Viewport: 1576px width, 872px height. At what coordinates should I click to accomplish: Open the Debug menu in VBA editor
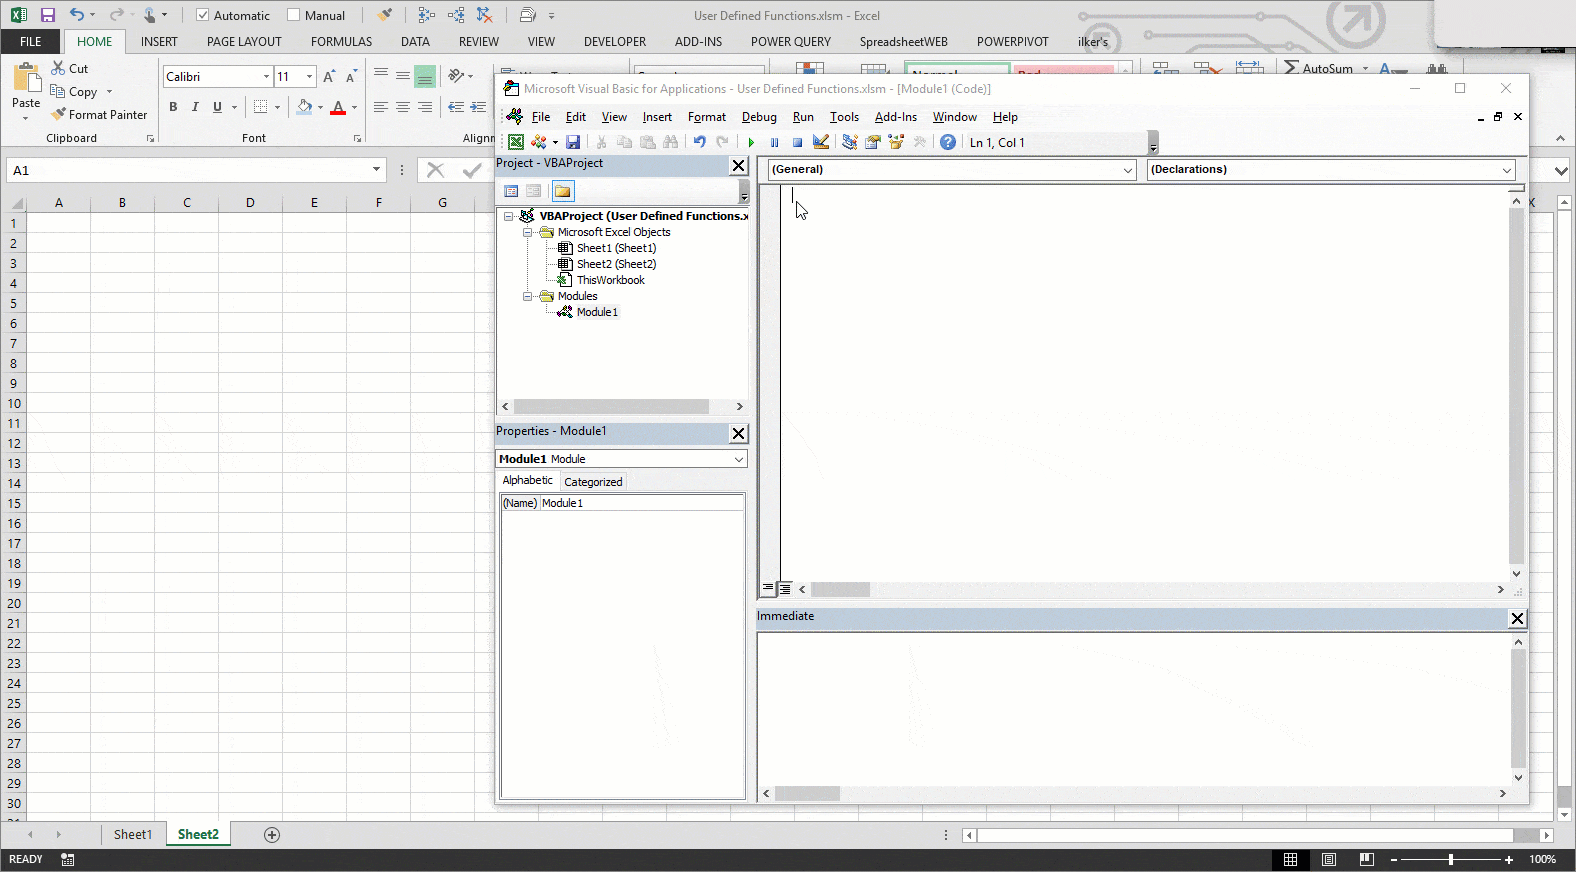pos(759,117)
